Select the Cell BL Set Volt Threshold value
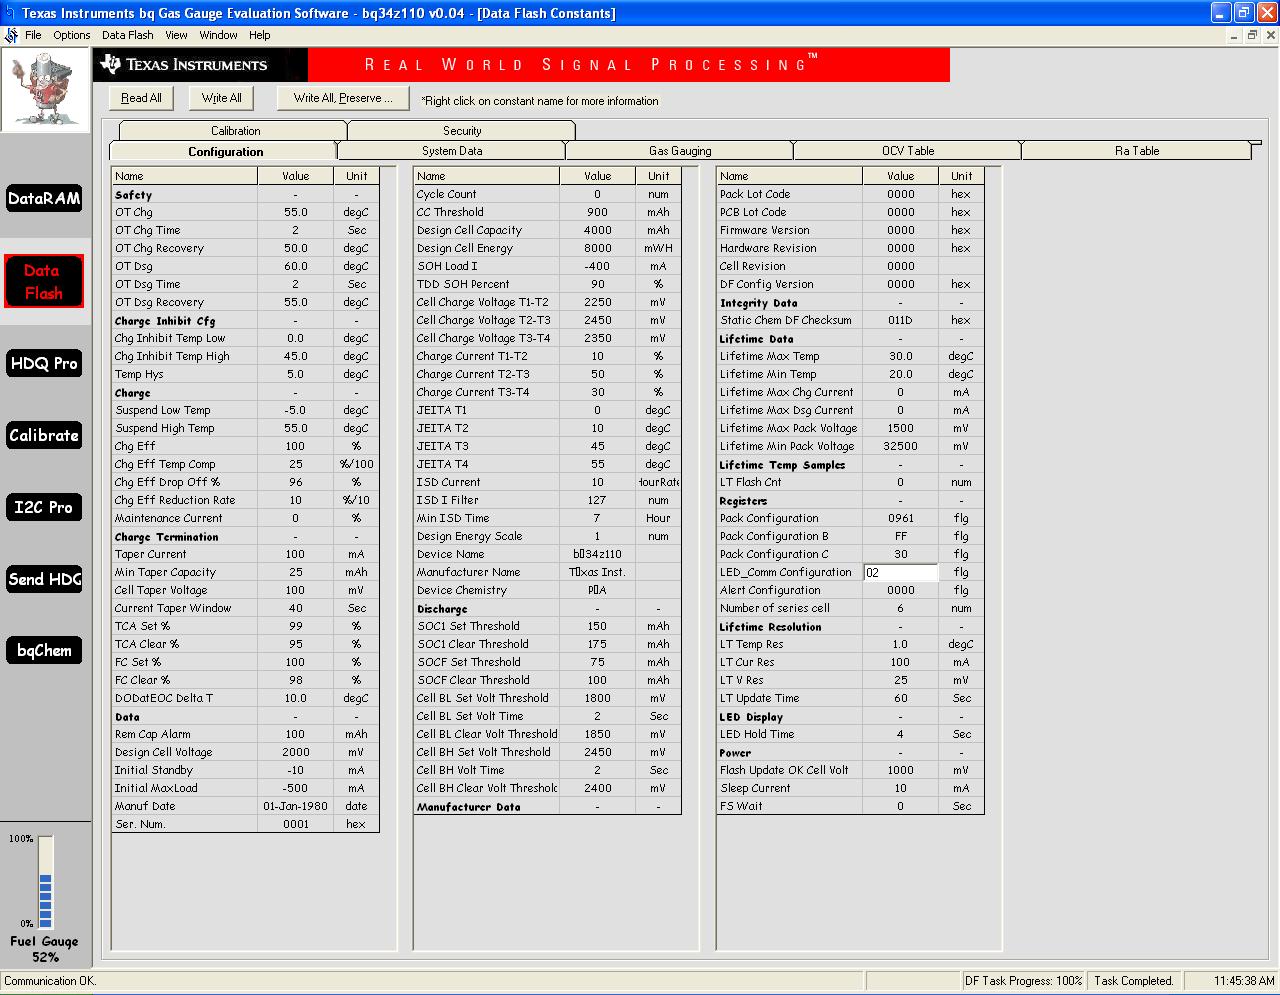The width and height of the screenshot is (1280, 995). click(x=597, y=698)
